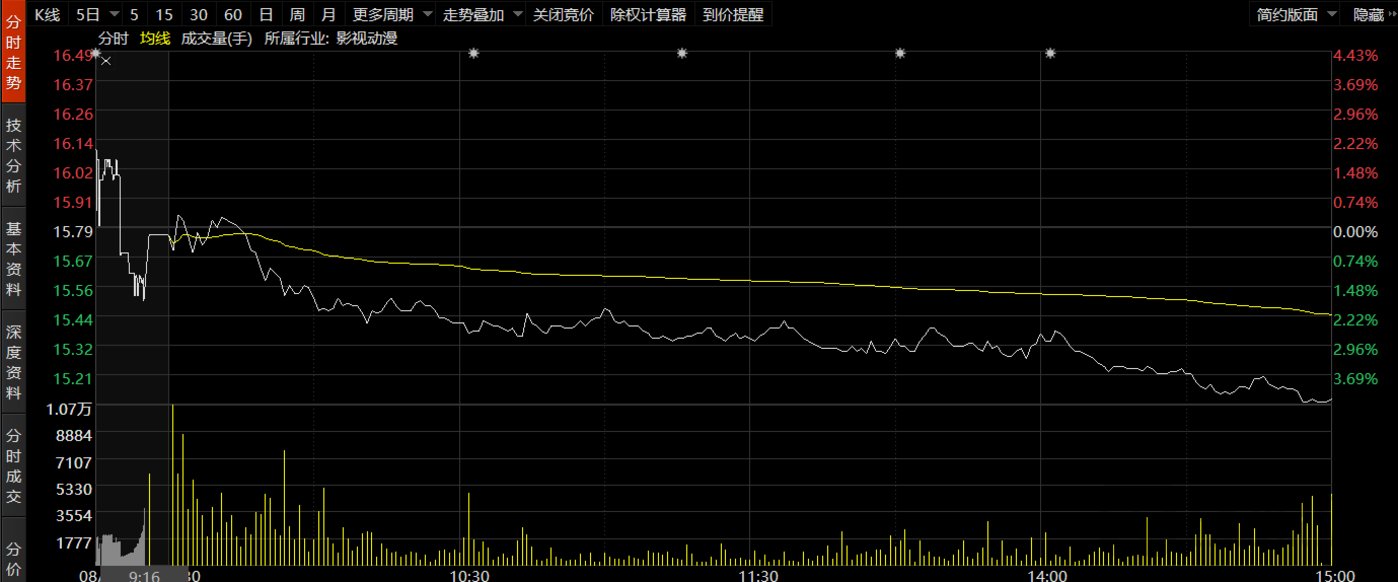Open the 影视动漫 industry link
This screenshot has width=1398, height=582.
[x=367, y=39]
